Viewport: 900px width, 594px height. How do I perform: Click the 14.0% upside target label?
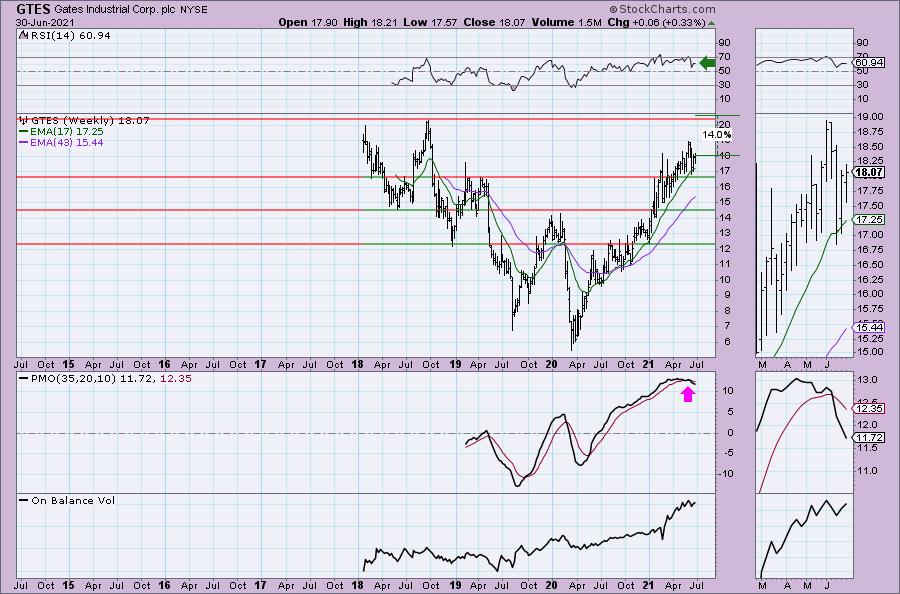[x=717, y=135]
